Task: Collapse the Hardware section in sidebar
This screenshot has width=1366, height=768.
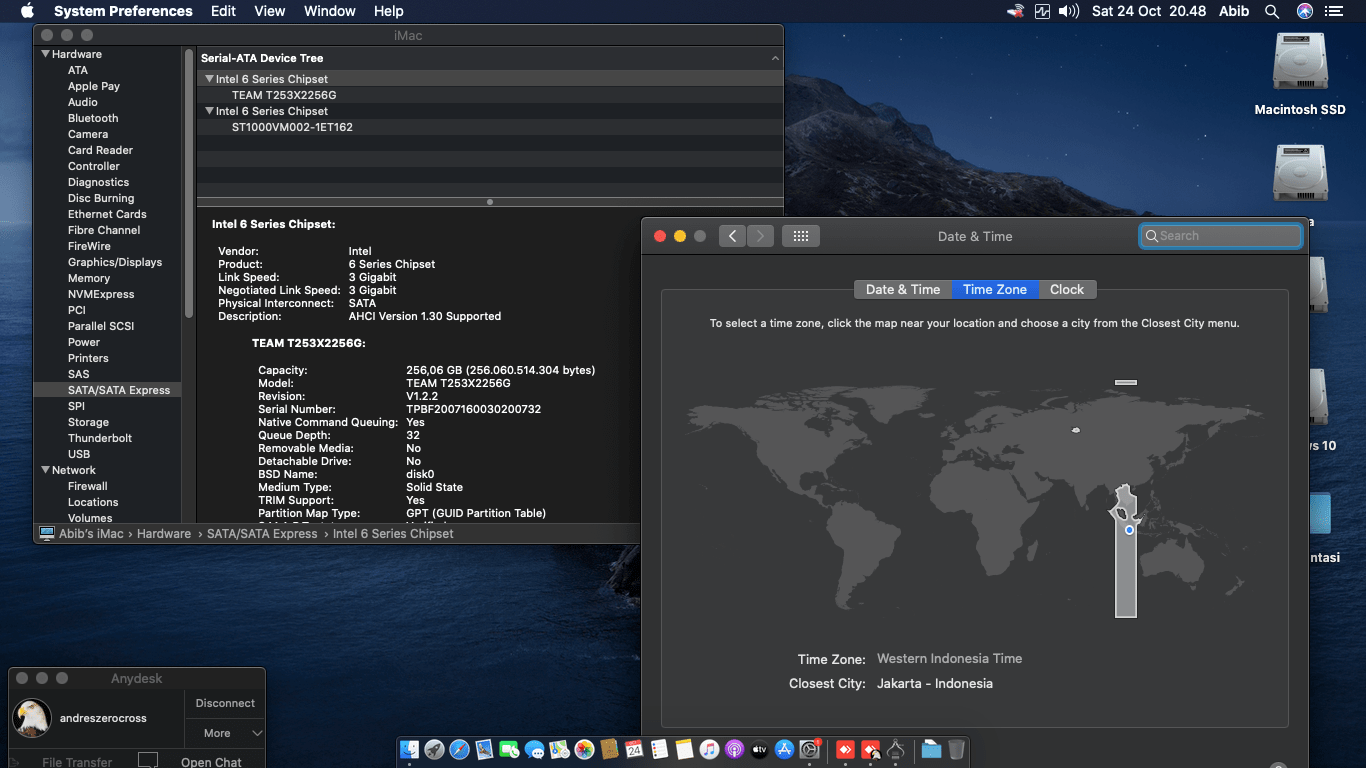Action: coord(45,54)
